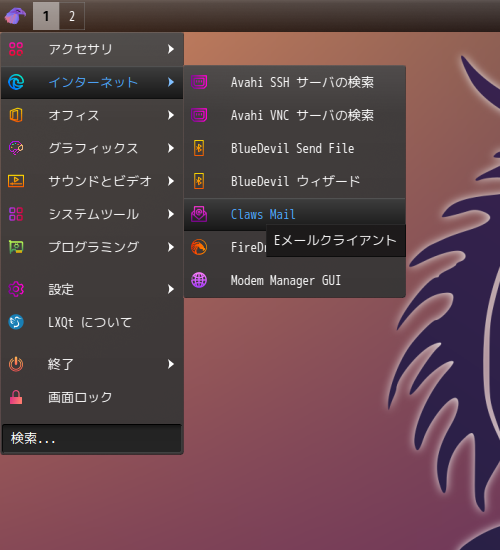Open the プログラミング menu category
Image resolution: width=500 pixels, height=550 pixels.
click(92, 247)
